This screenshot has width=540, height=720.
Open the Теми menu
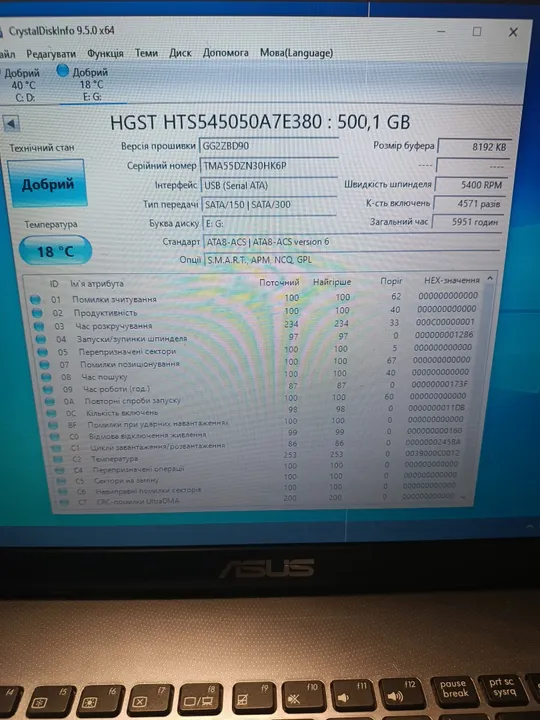(x=146, y=53)
